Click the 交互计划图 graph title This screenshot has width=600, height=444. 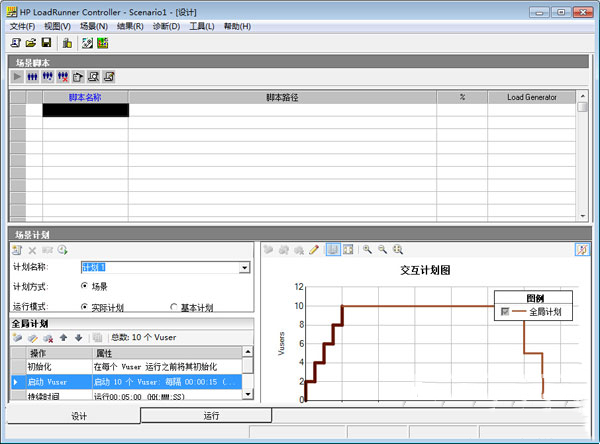pyautogui.click(x=425, y=270)
